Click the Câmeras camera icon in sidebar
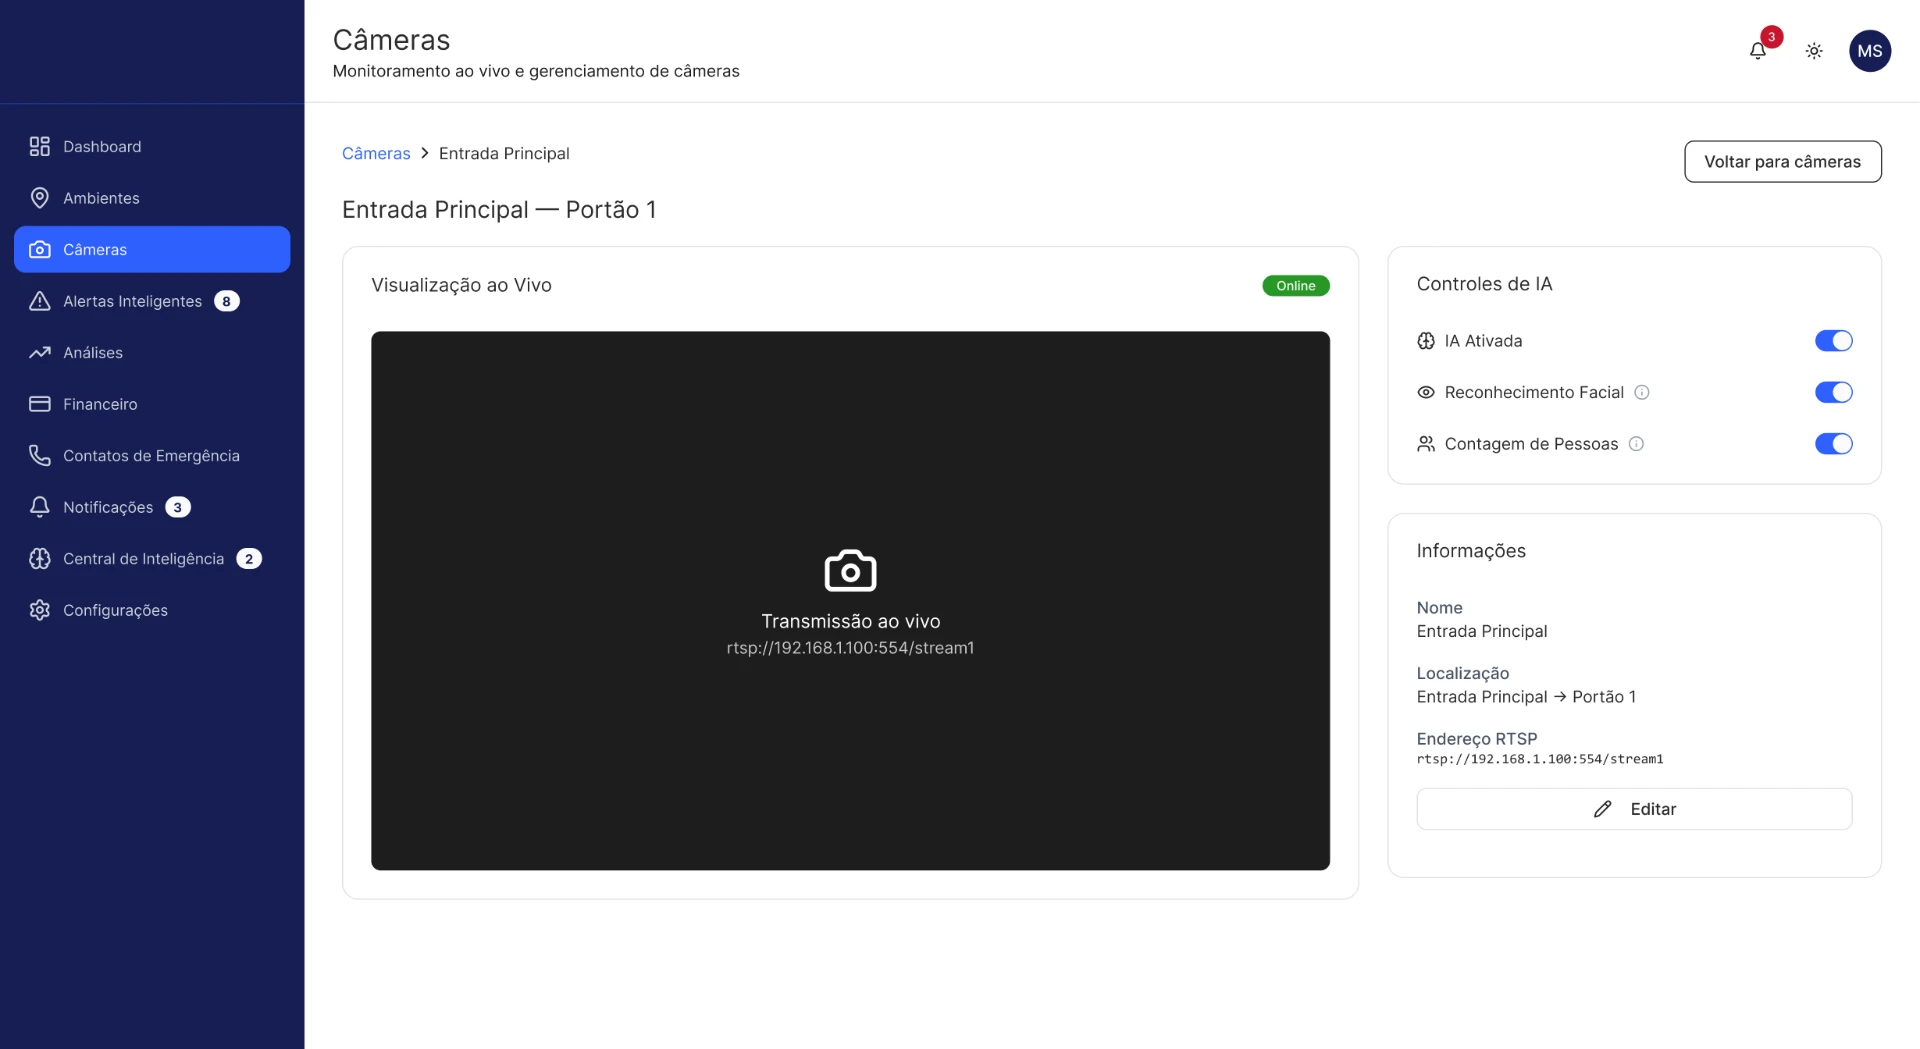 coord(40,250)
